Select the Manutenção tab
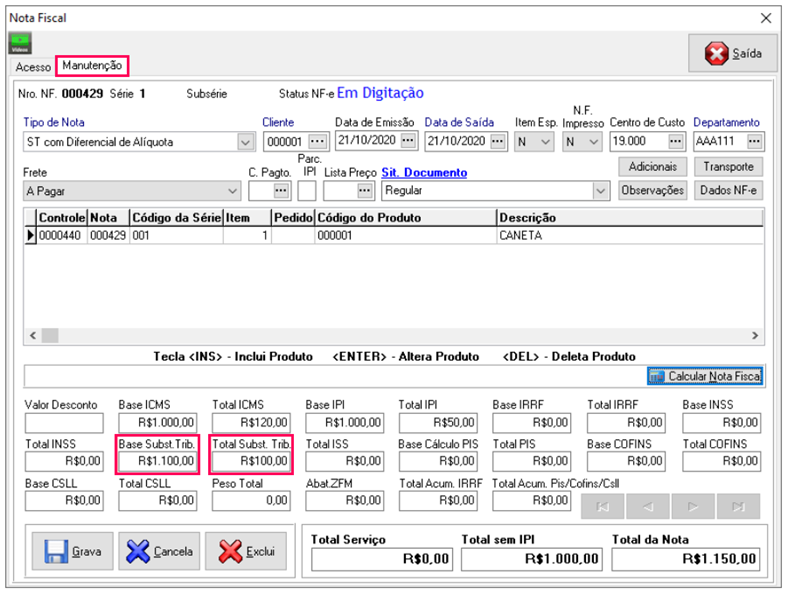The image size is (788, 595). click(x=92, y=65)
